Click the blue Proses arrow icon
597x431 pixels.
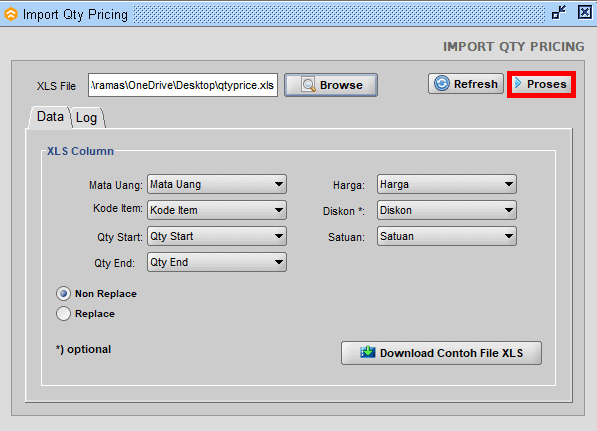click(517, 83)
